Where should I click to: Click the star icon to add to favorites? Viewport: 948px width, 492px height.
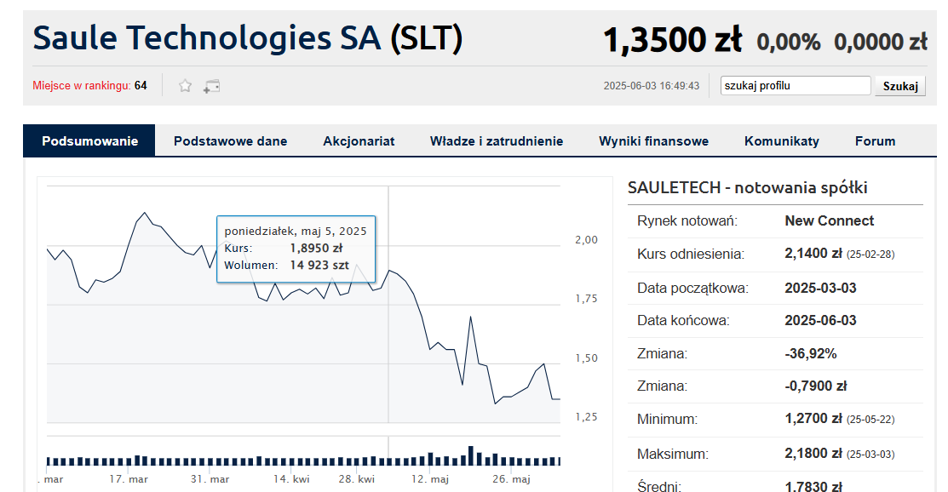coord(185,86)
